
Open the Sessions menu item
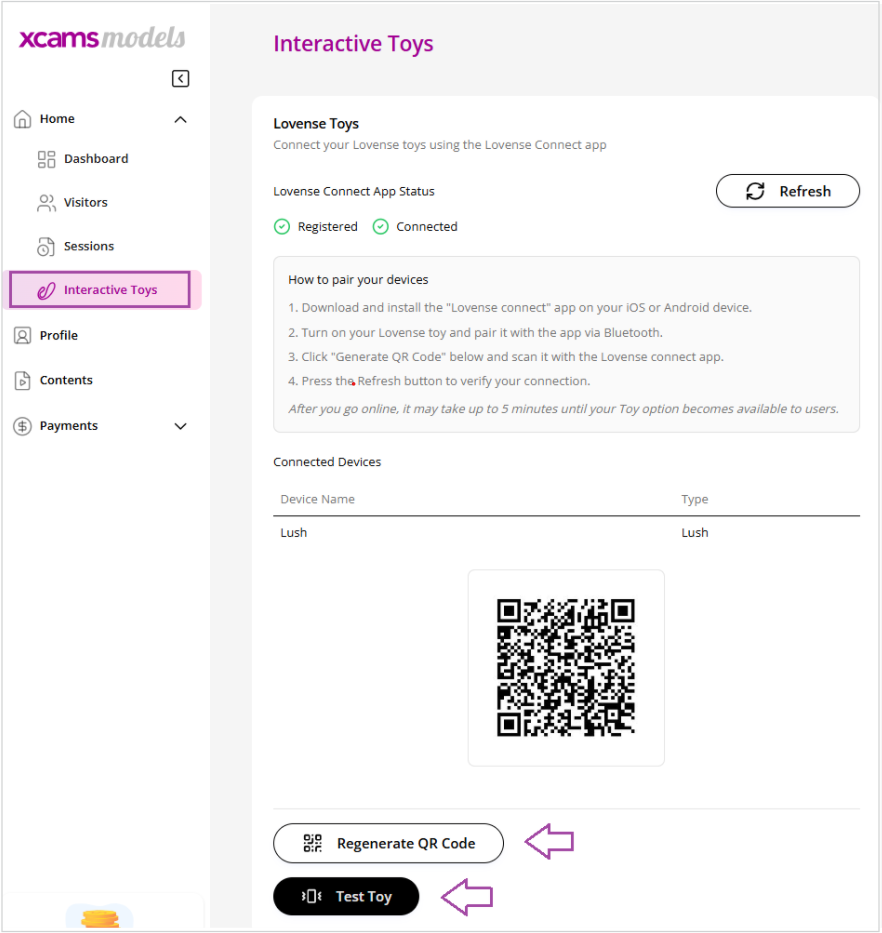point(89,246)
